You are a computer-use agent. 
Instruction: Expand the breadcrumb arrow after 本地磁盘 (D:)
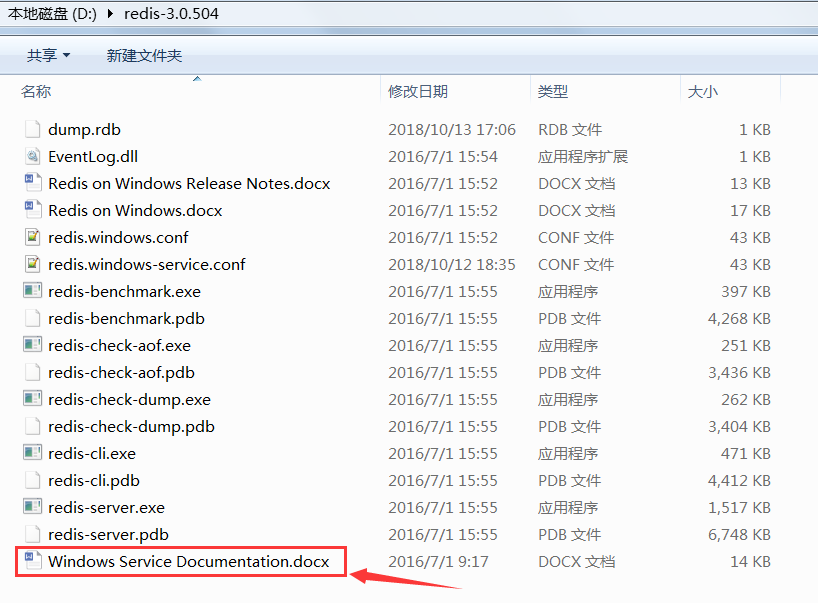(x=110, y=14)
